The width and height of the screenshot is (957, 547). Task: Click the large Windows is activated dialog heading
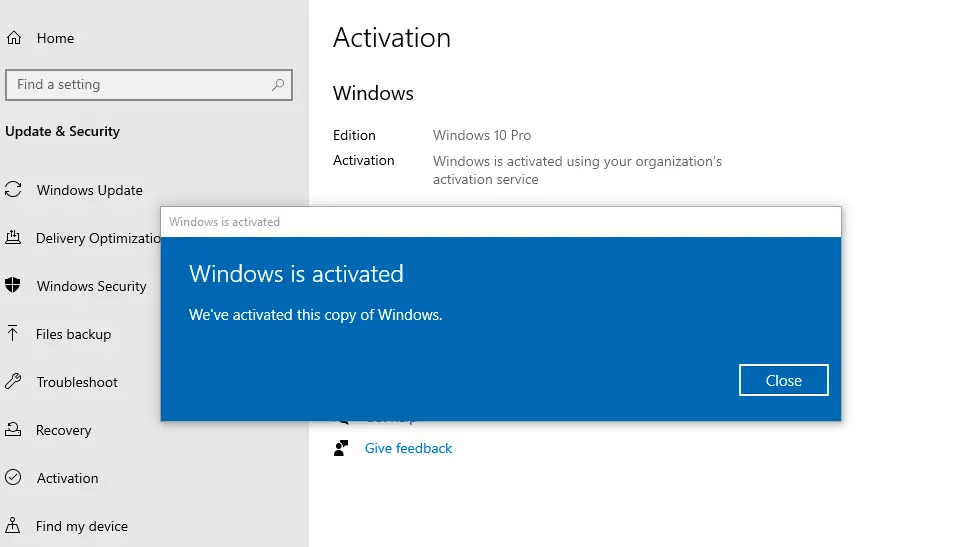click(x=296, y=274)
